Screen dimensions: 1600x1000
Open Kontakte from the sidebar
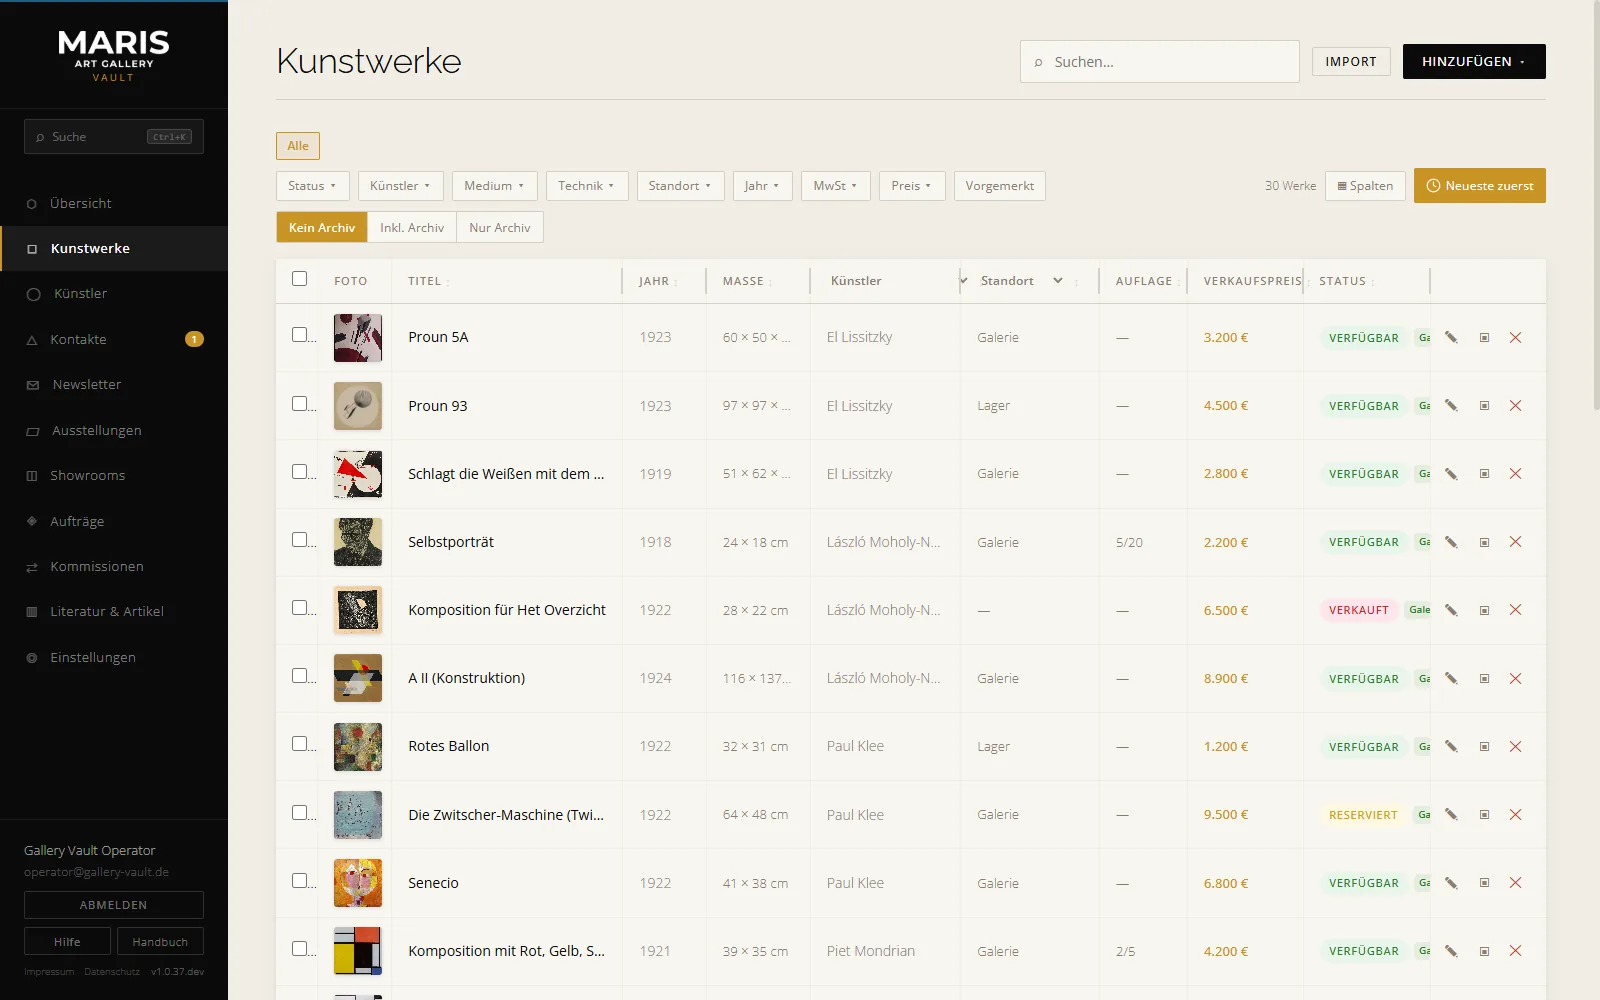114,339
